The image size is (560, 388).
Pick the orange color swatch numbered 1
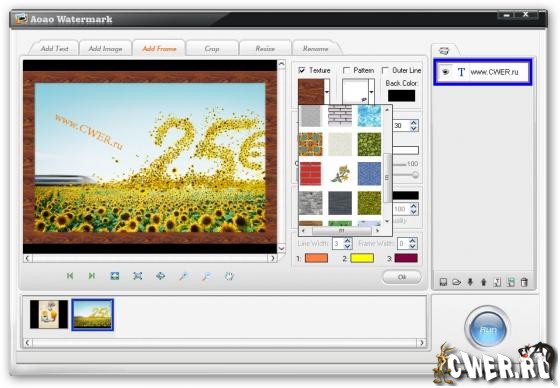point(316,258)
